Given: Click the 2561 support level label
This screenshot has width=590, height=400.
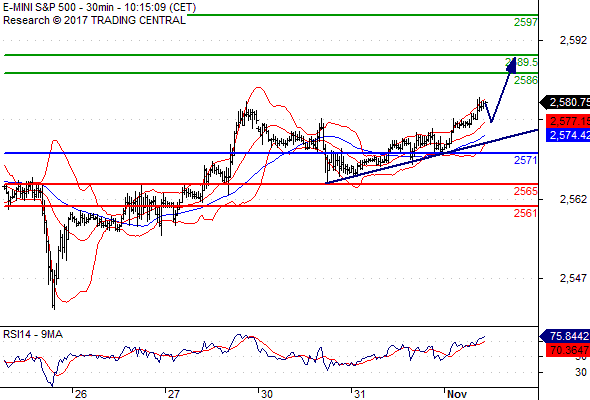Looking at the screenshot, I should click(526, 213).
